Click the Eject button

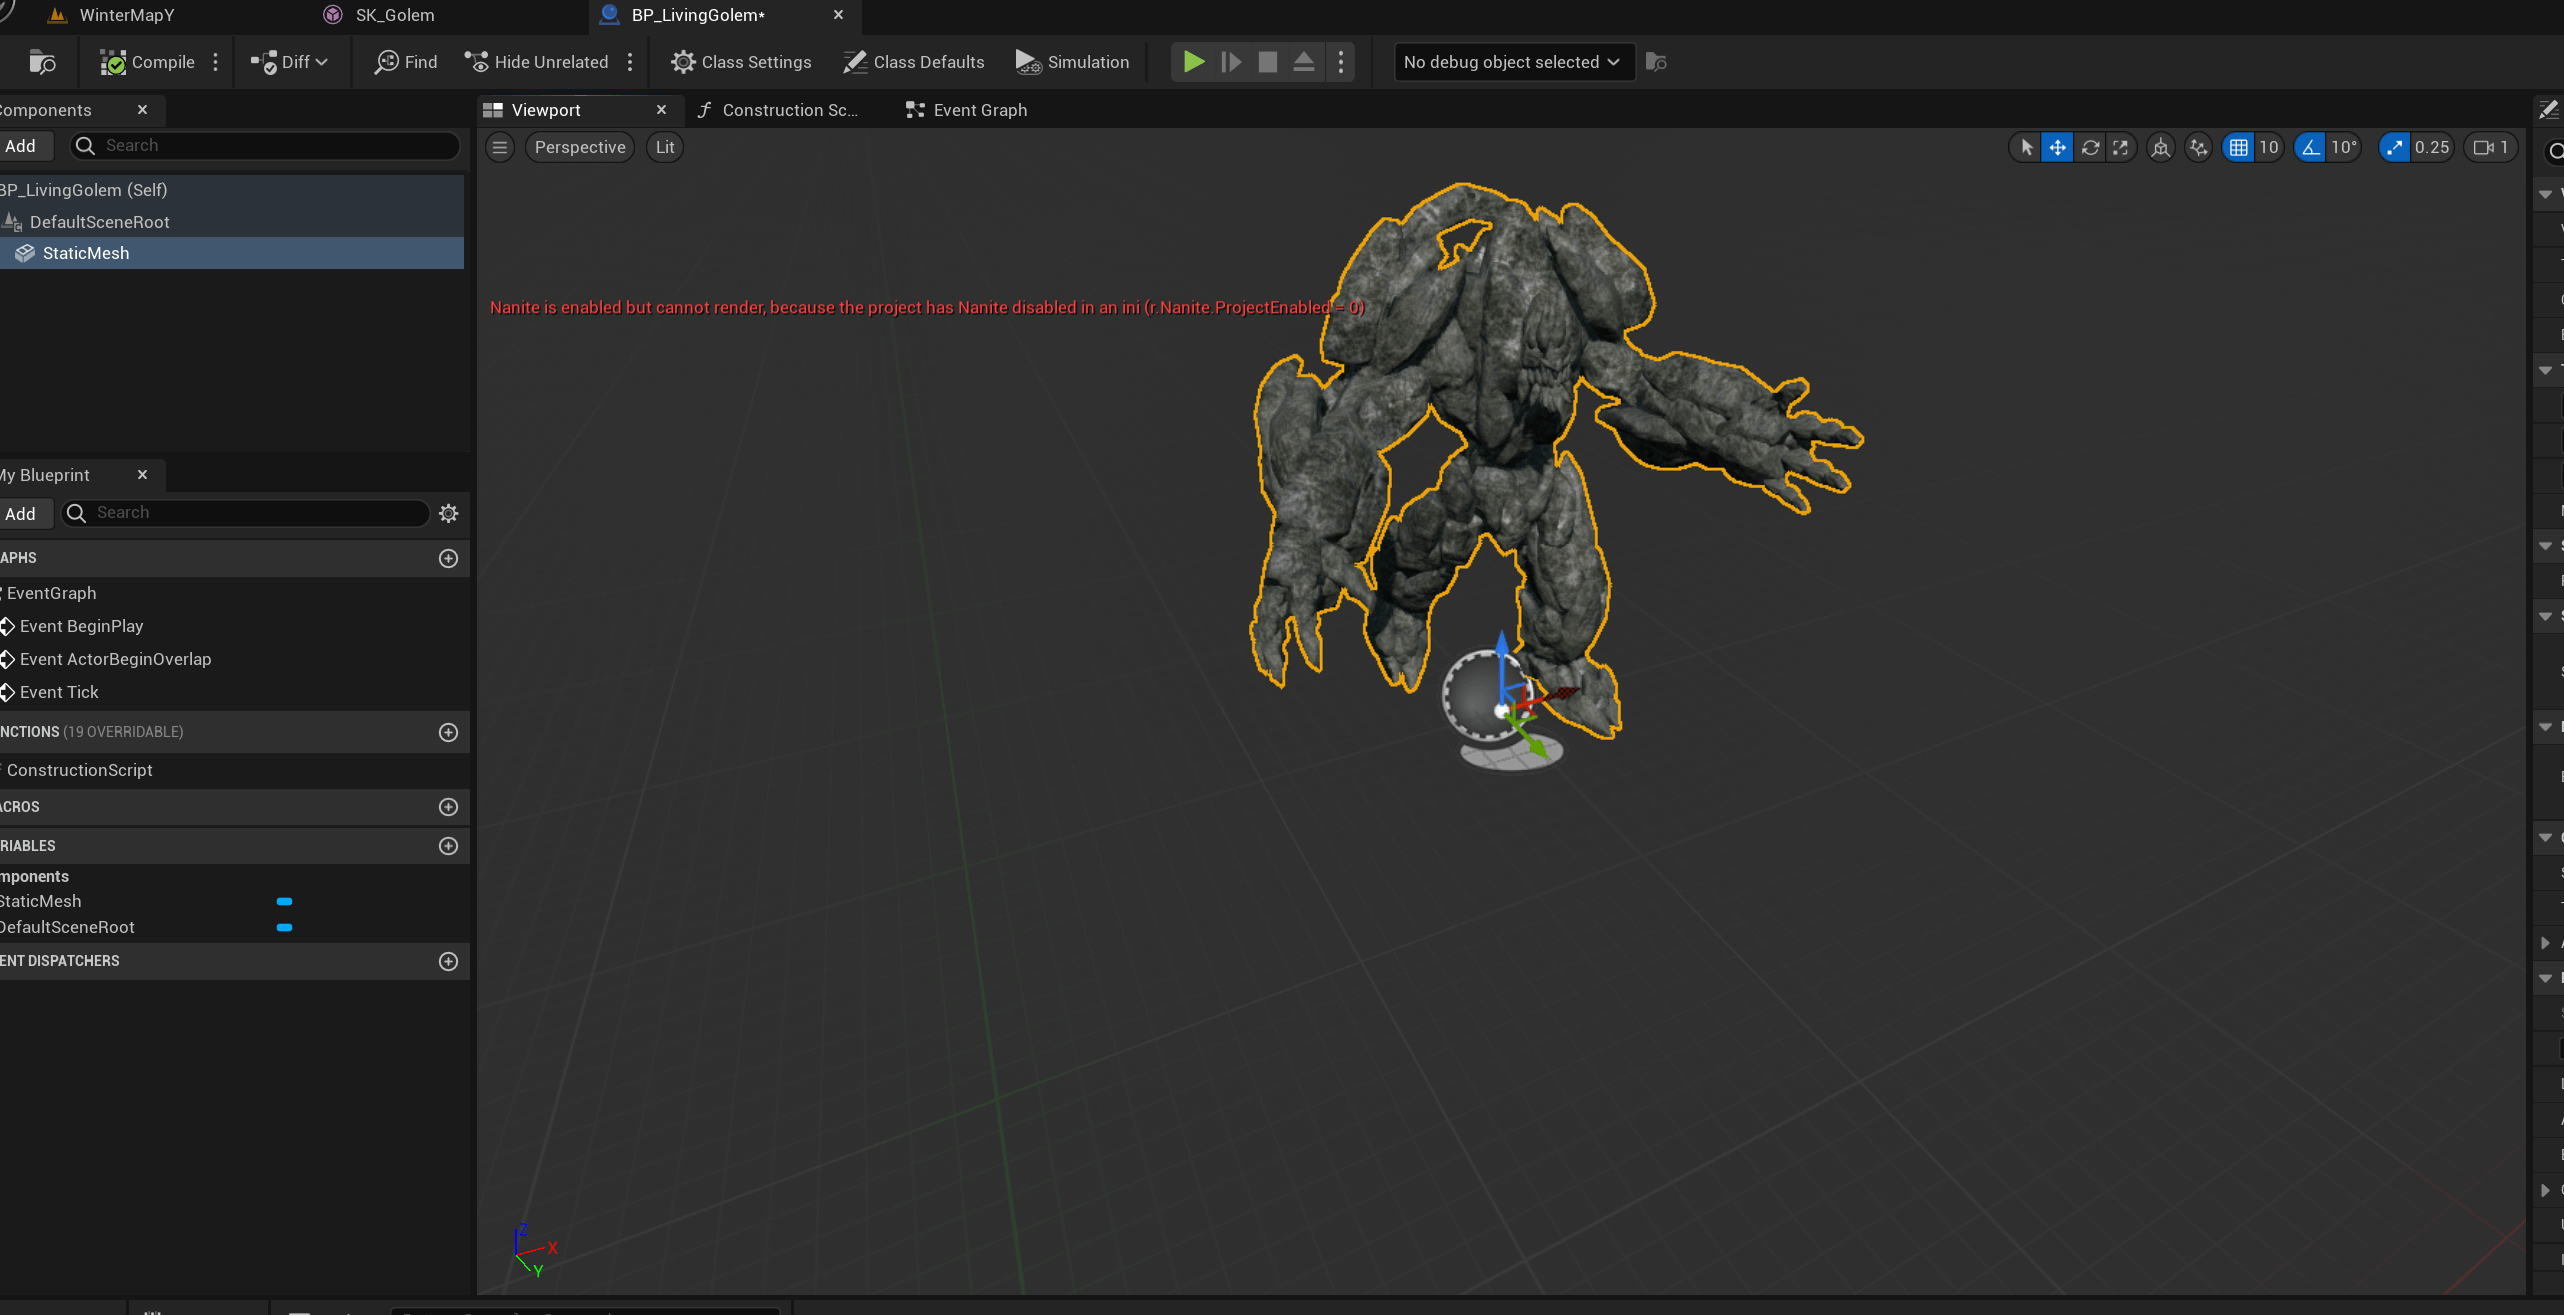tap(1303, 62)
